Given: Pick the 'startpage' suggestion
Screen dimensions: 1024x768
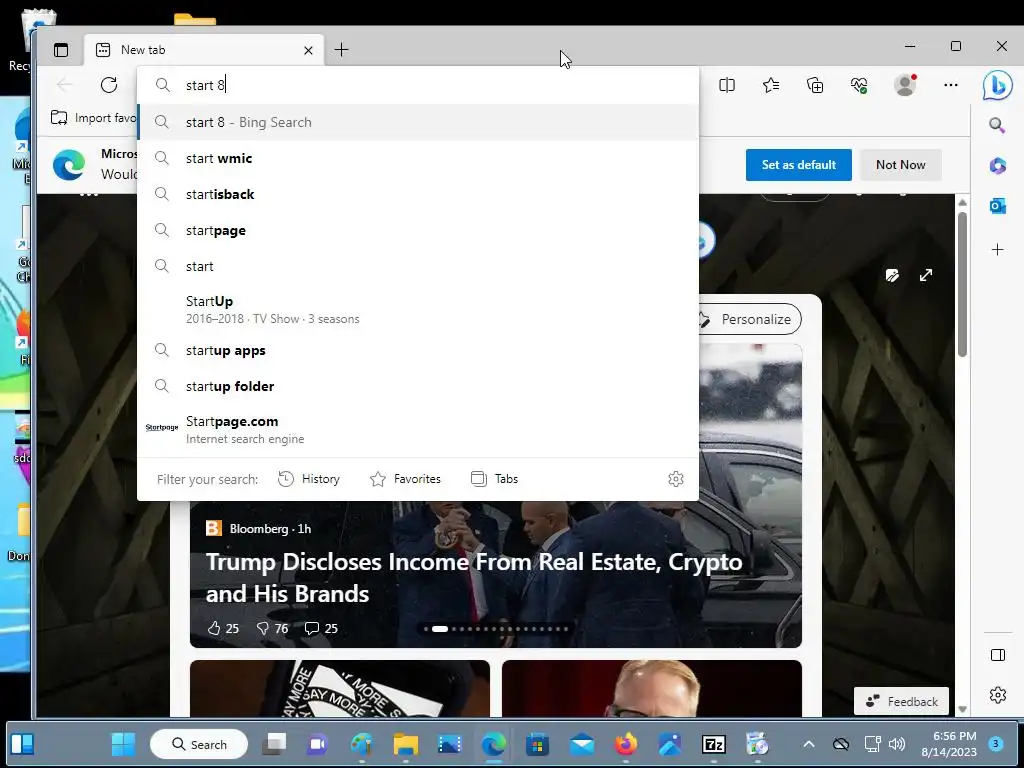Looking at the screenshot, I should point(418,230).
